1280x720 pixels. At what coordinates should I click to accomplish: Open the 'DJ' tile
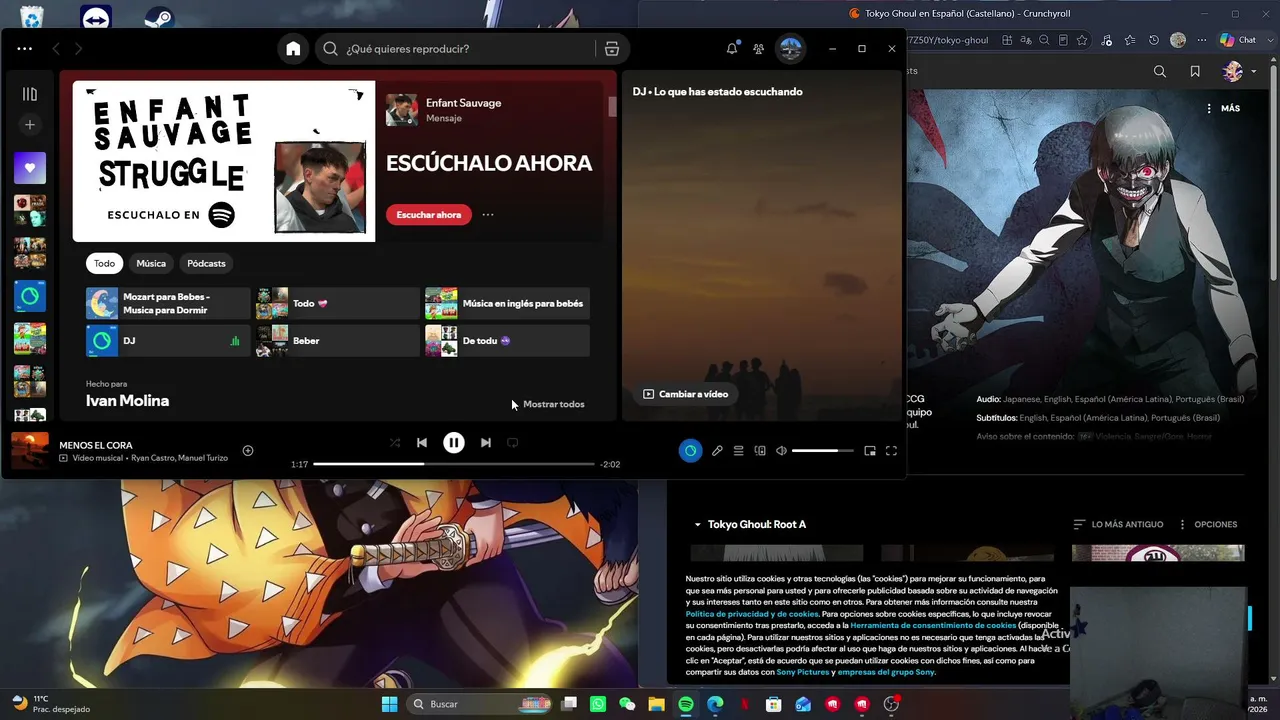pos(168,341)
